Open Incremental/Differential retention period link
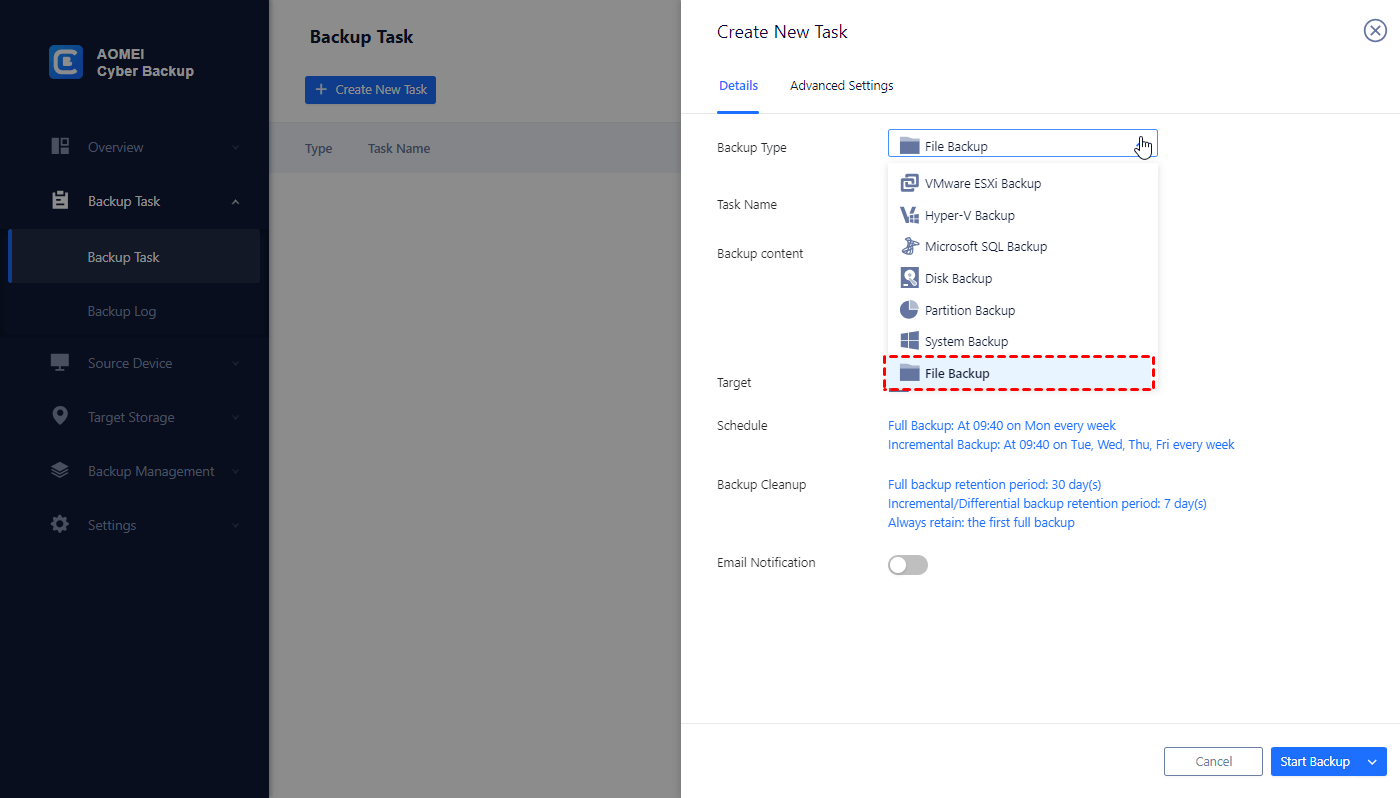Viewport: 1400px width, 798px height. [1047, 504]
